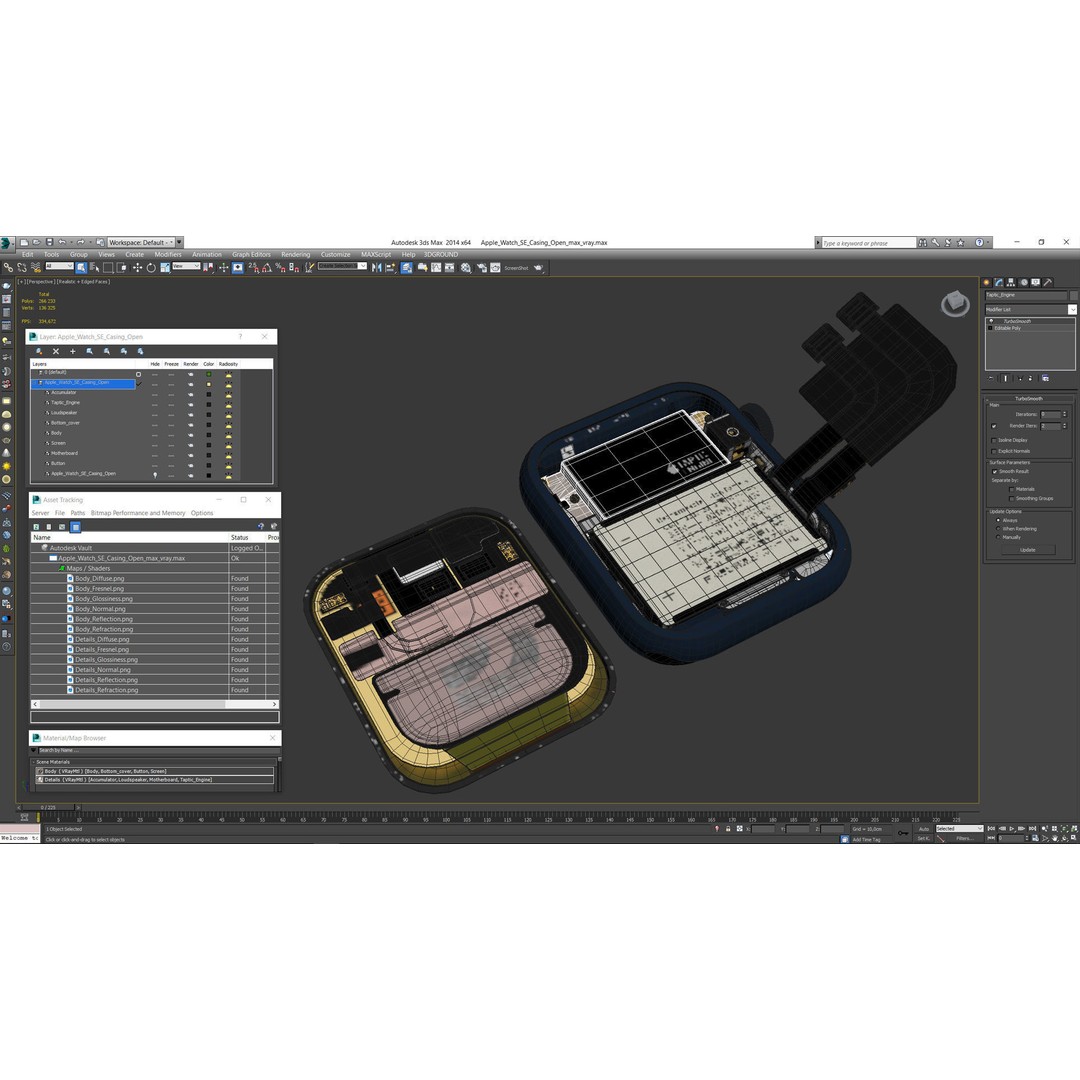Enable Smoothing Groups checkbox

(x=1012, y=499)
